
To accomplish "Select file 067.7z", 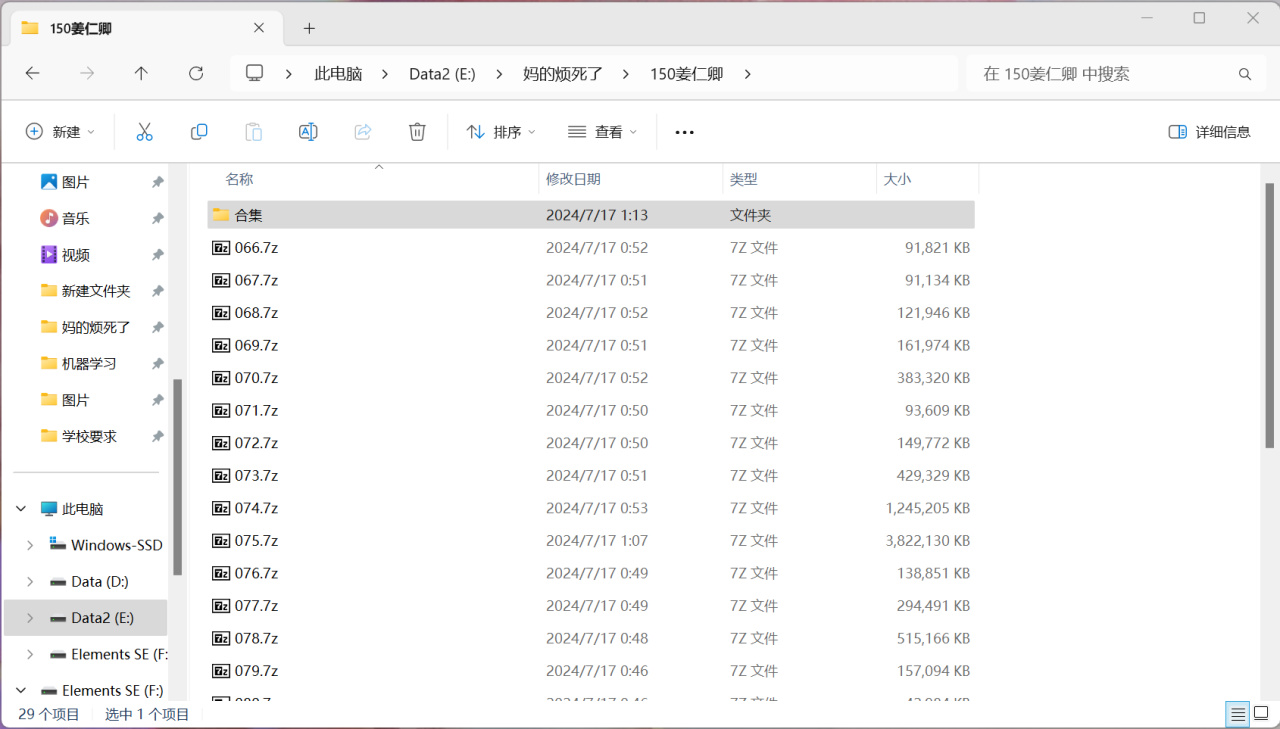I will click(591, 280).
